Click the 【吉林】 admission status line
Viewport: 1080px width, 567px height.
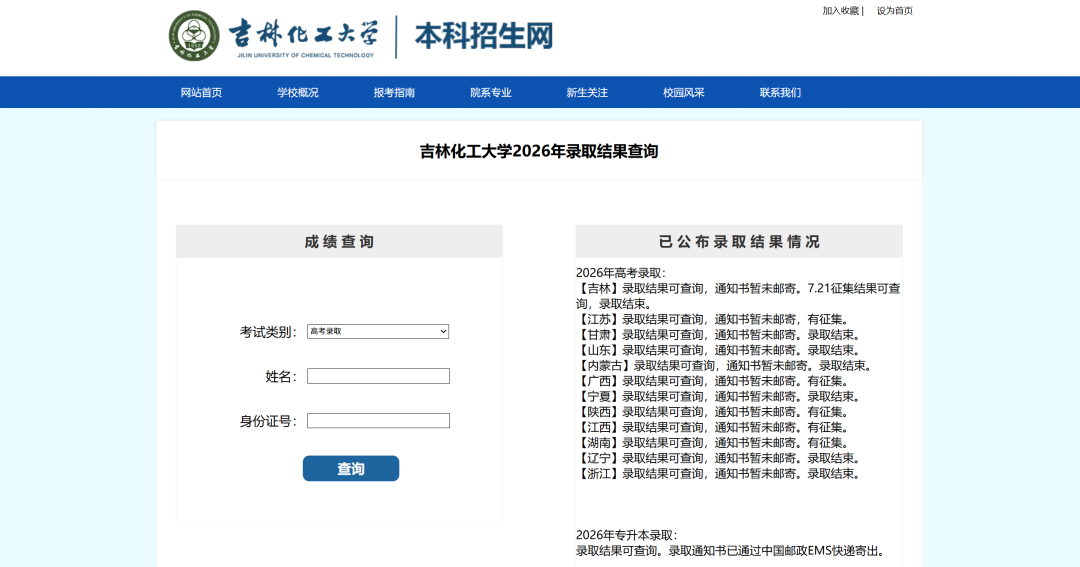(x=738, y=296)
